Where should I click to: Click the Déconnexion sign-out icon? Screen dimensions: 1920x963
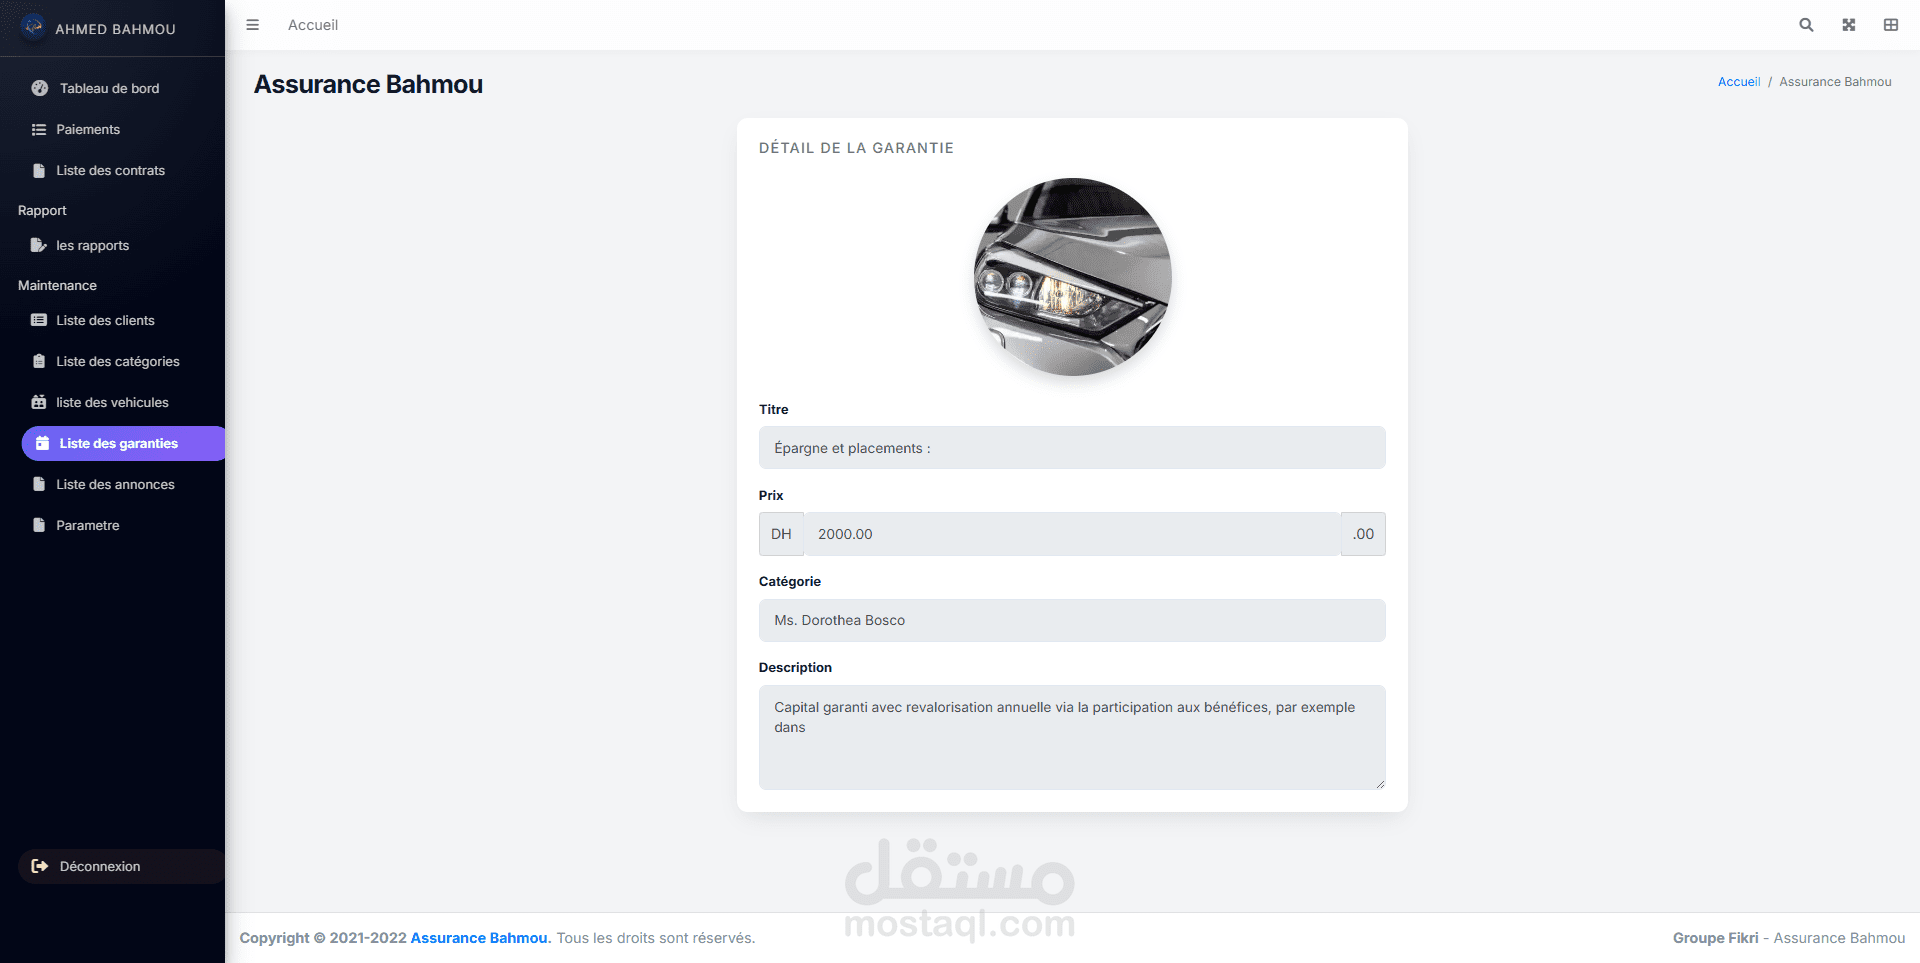point(40,866)
